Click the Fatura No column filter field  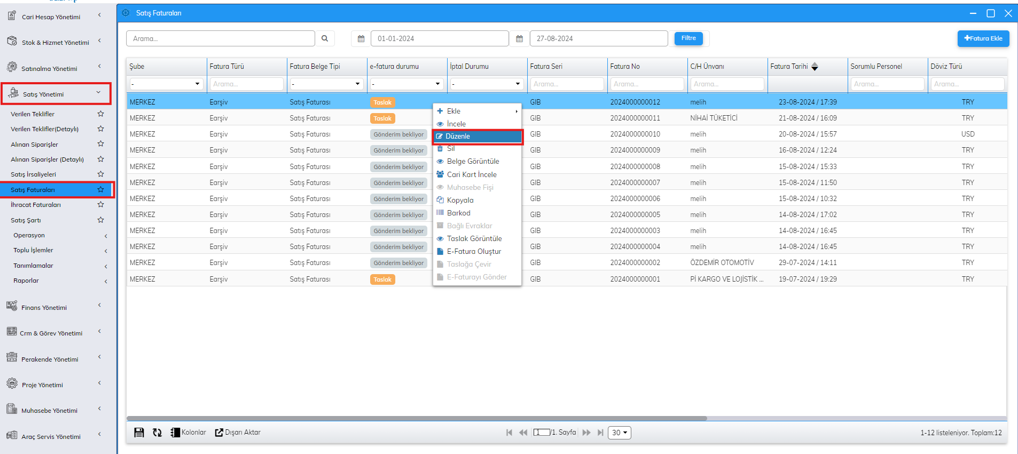click(x=646, y=84)
